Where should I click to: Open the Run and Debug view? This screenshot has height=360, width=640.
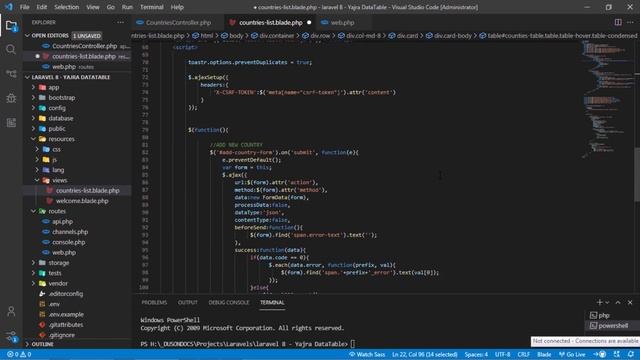[11, 98]
